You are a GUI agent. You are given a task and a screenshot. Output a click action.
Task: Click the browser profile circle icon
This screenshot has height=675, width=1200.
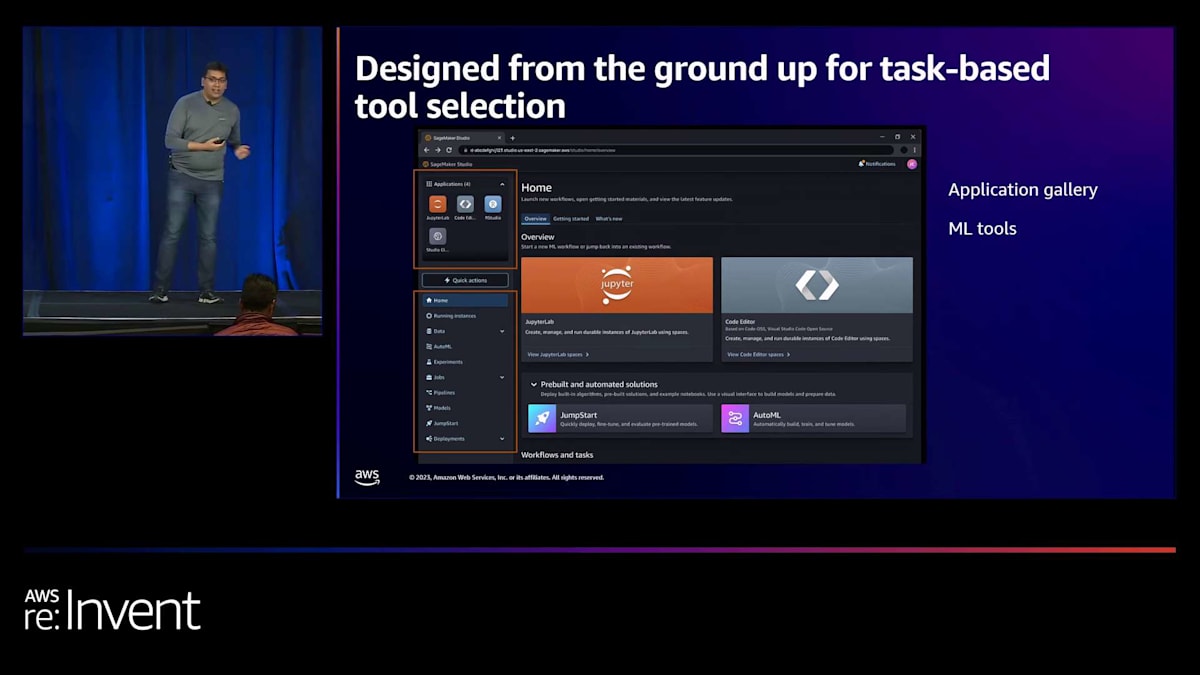[x=904, y=150]
